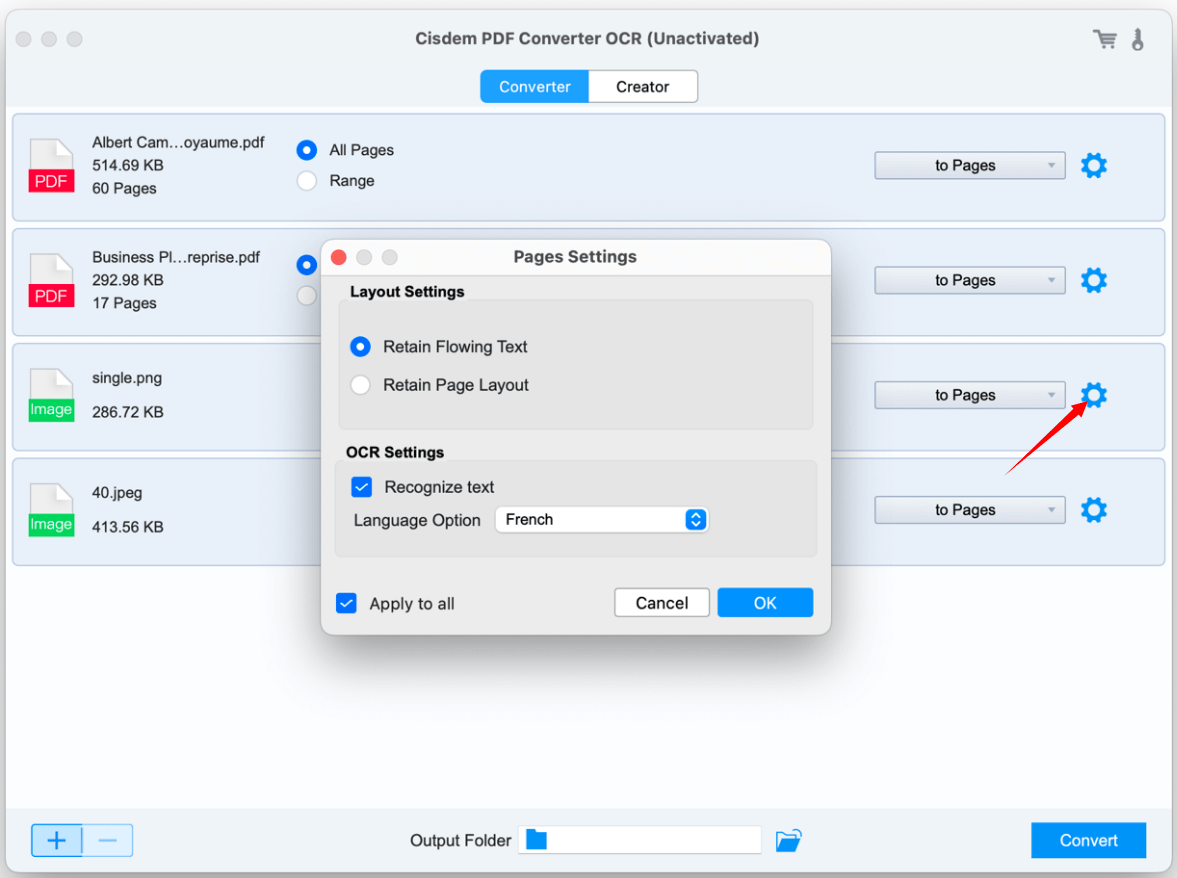Select All Pages radio for Business Pl...reprise.pdf
The height and width of the screenshot is (878, 1177).
306,265
